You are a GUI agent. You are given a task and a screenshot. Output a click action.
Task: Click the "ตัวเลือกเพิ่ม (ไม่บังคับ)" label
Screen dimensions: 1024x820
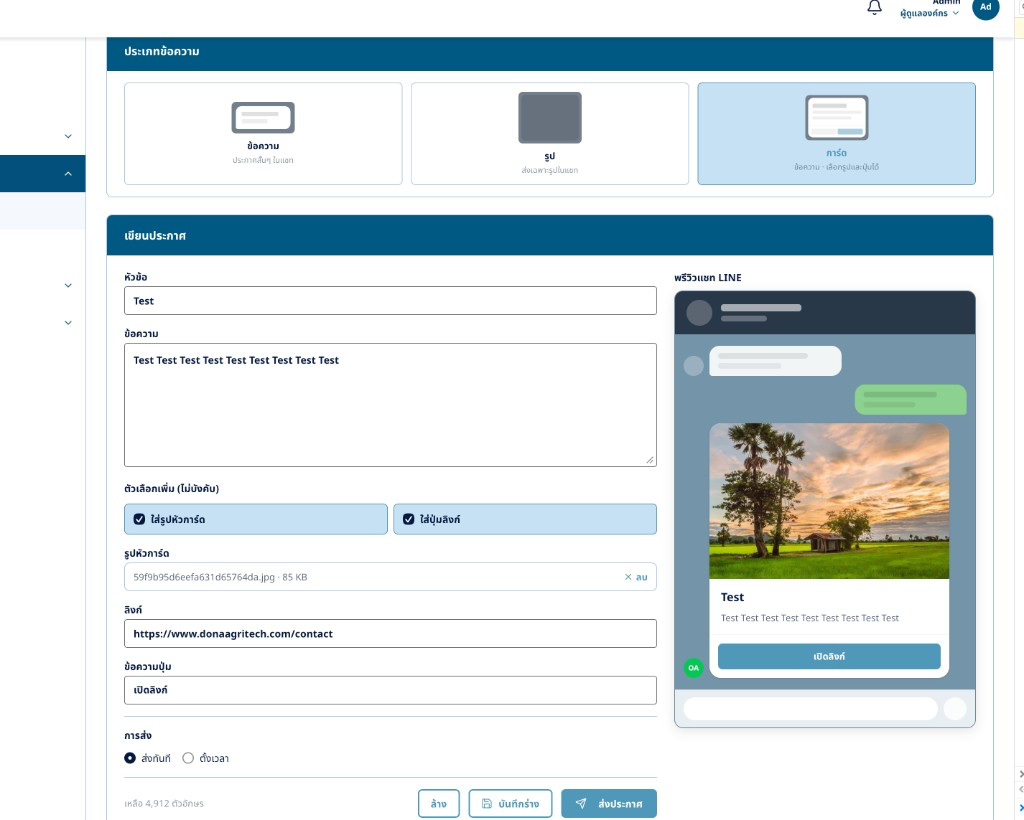[171, 488]
